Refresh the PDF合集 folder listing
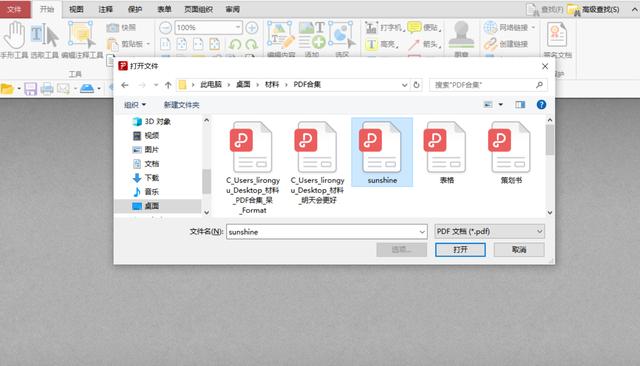 point(416,85)
